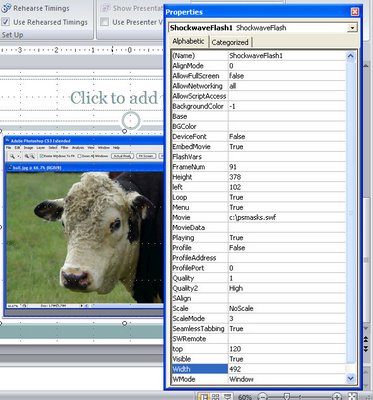The width and height of the screenshot is (373, 400).
Task: Start Slide Show view from status bar
Action: 228,397
